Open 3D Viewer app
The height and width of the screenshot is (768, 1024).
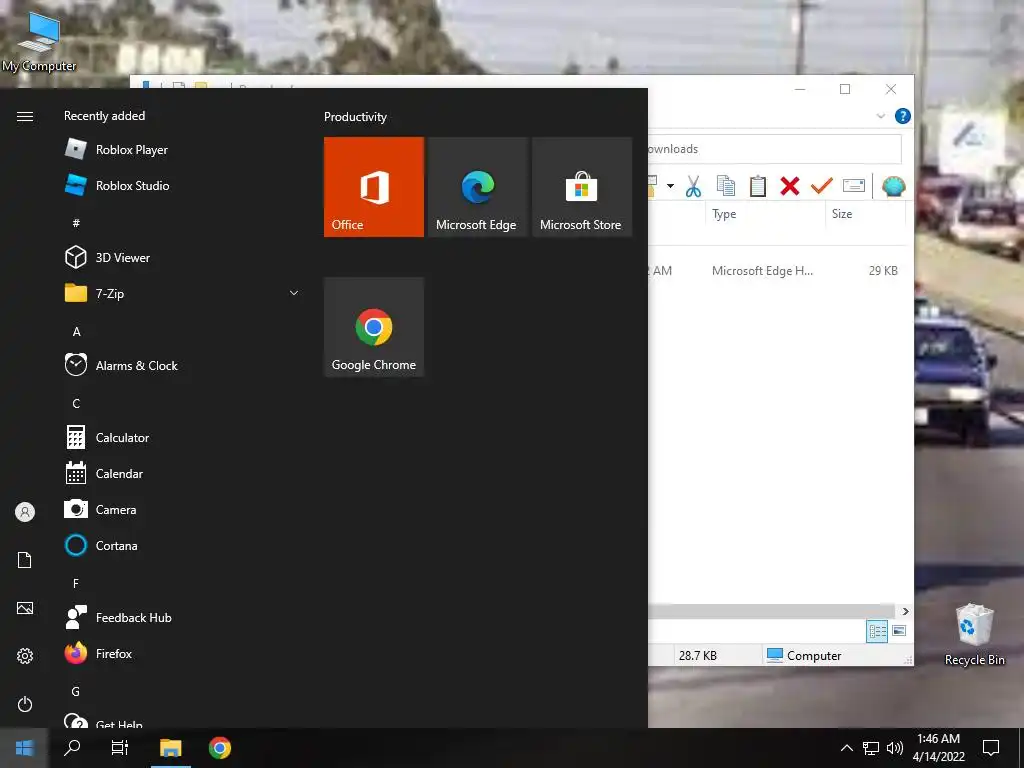click(x=183, y=257)
